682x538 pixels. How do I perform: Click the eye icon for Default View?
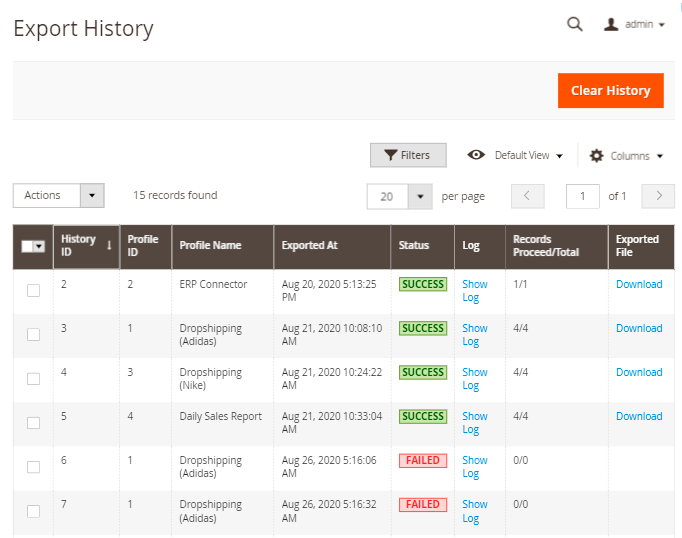477,155
